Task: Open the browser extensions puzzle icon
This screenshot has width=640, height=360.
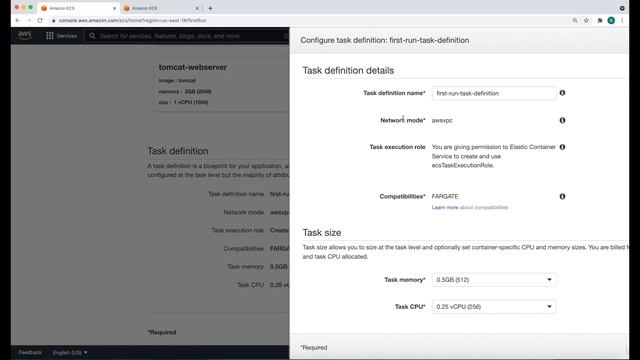Action: (600, 20)
